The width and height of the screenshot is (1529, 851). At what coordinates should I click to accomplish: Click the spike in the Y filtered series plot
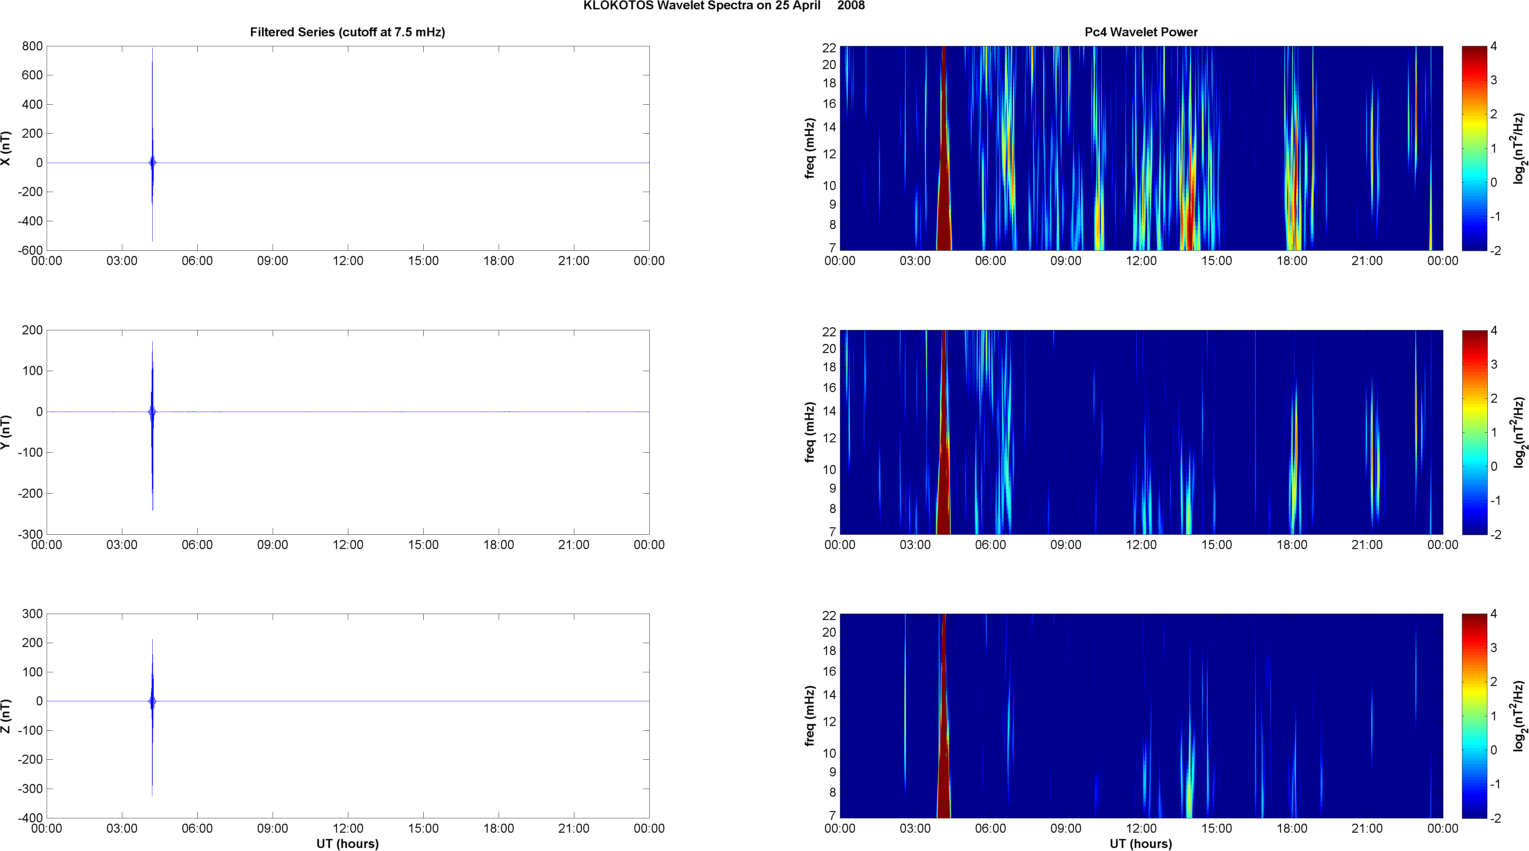(x=152, y=426)
